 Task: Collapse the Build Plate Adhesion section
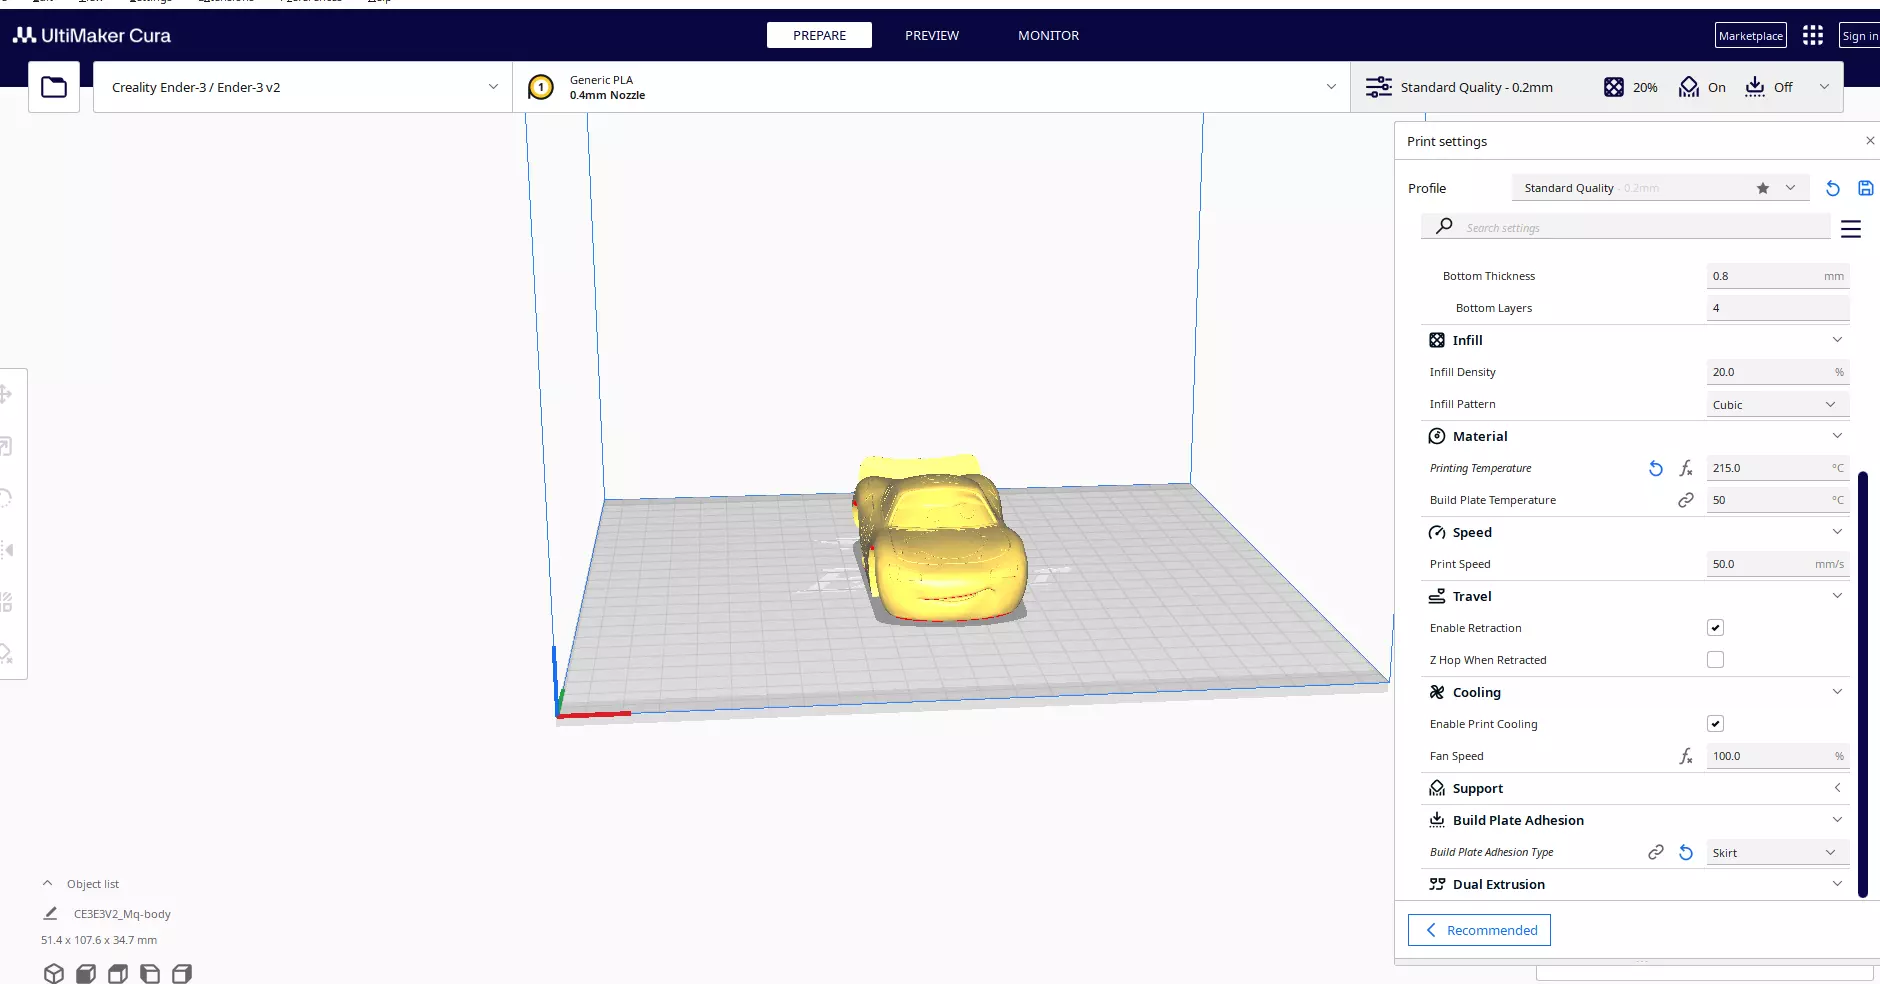click(1837, 820)
